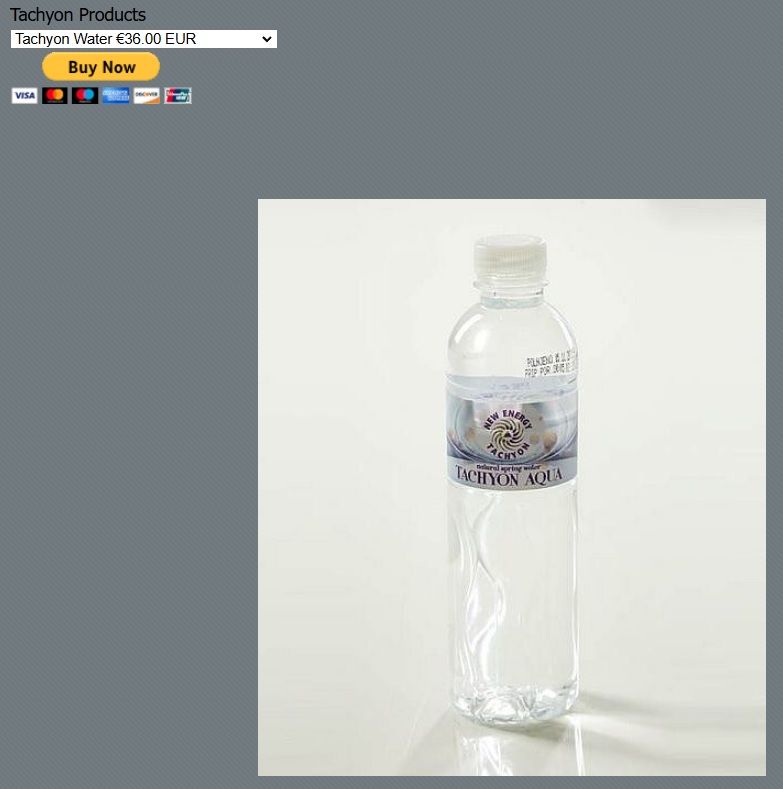Open the water bottle product photo
This screenshot has width=783, height=789.
coord(512,487)
